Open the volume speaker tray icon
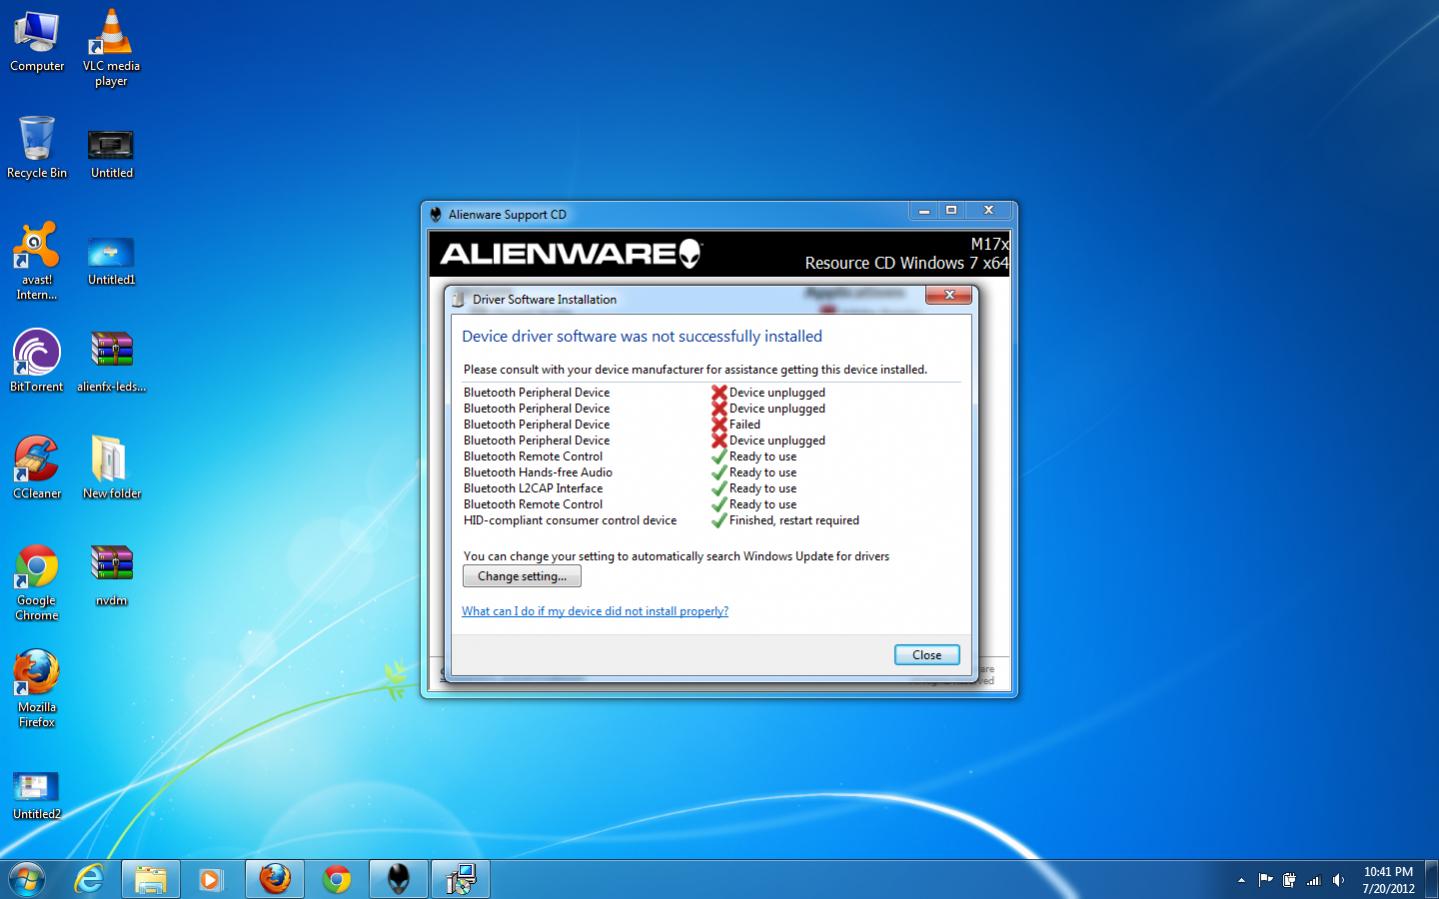The image size is (1439, 899). click(x=1338, y=880)
